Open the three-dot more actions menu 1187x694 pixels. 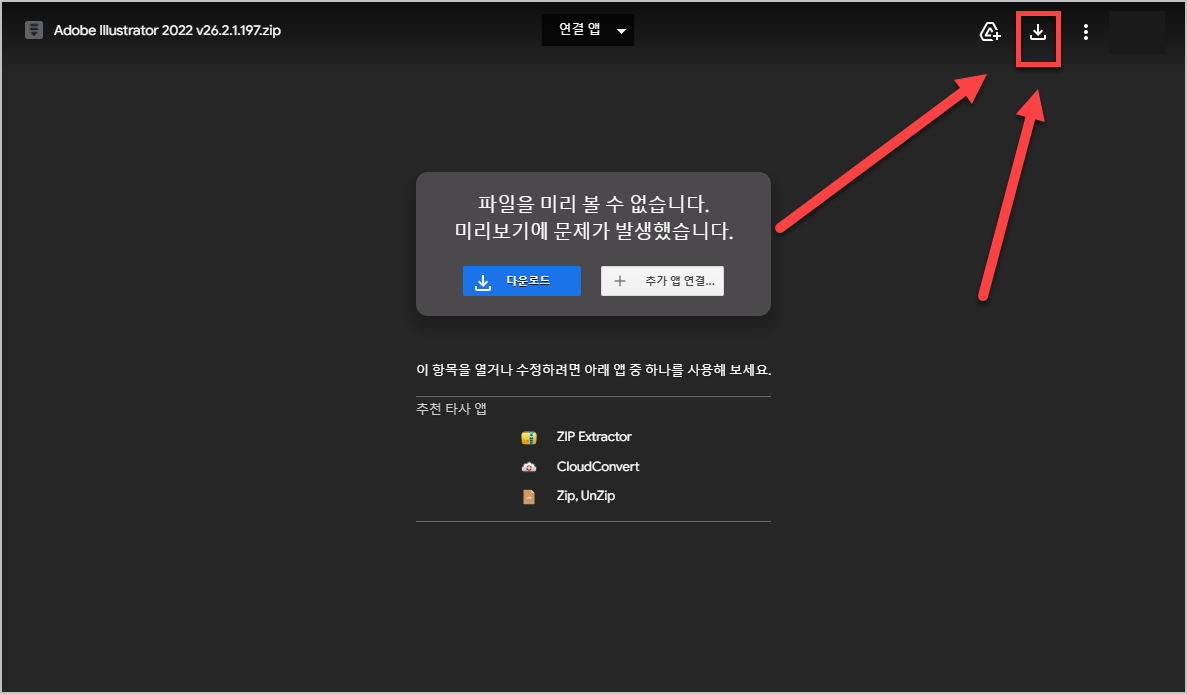[1086, 32]
